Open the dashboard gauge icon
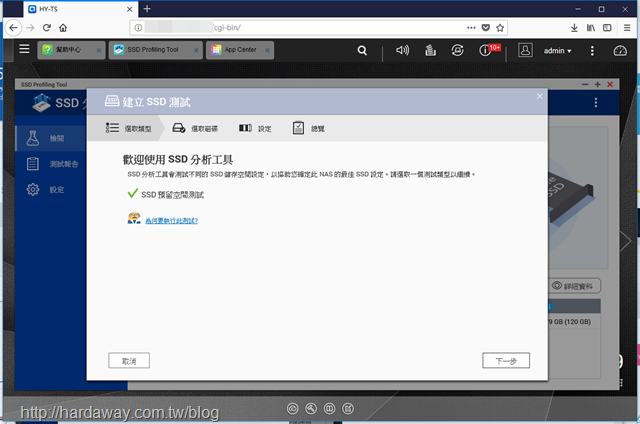Viewport: 640px width, 424px height. point(620,51)
